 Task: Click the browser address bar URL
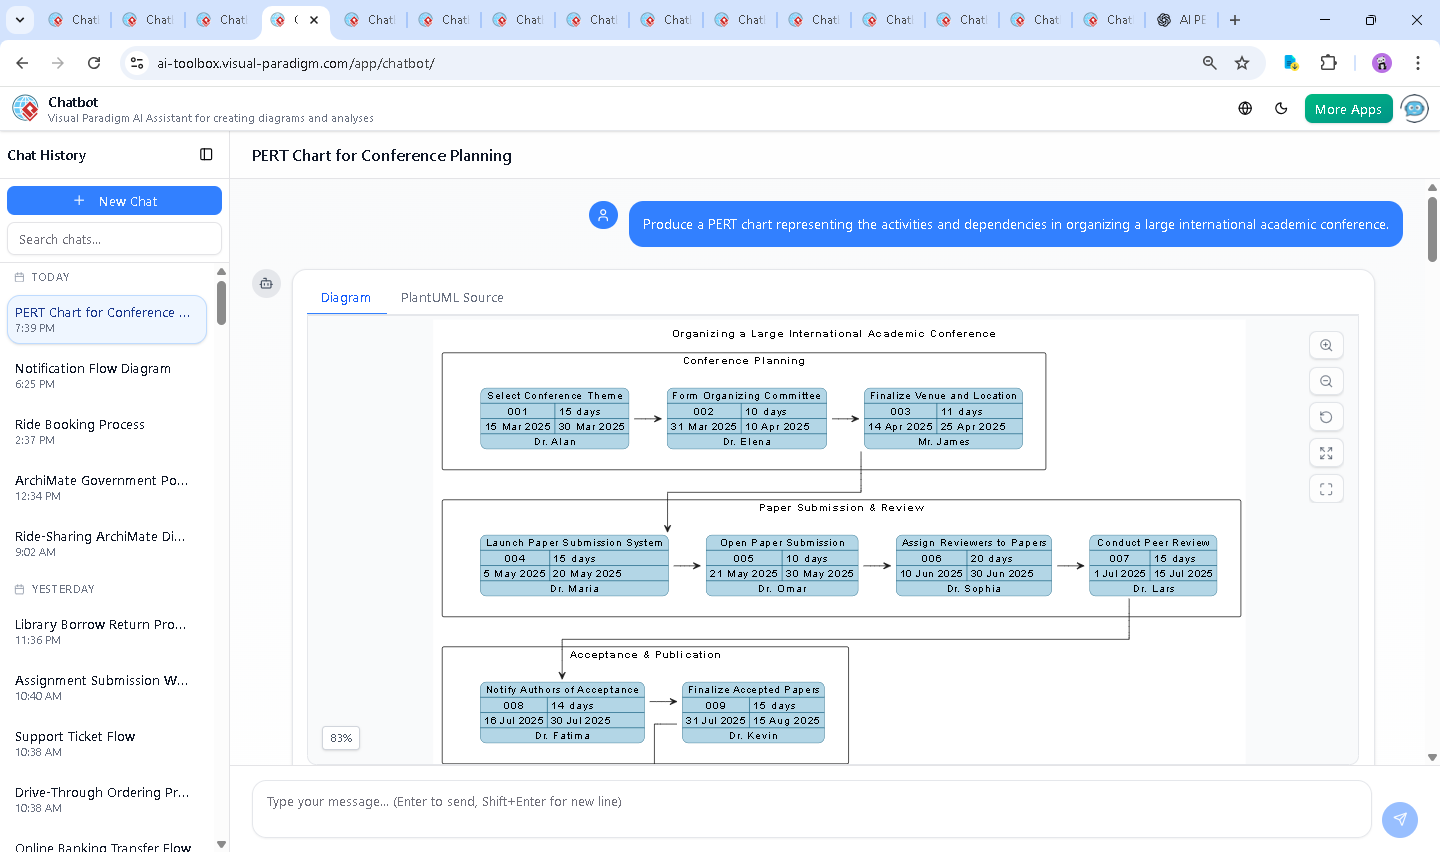coord(295,63)
